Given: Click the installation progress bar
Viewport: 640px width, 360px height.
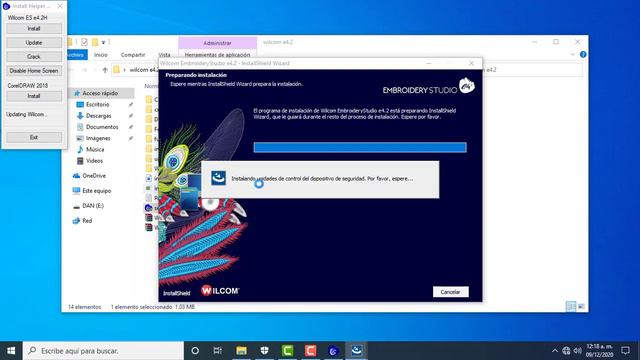Looking at the screenshot, I should (360, 147).
